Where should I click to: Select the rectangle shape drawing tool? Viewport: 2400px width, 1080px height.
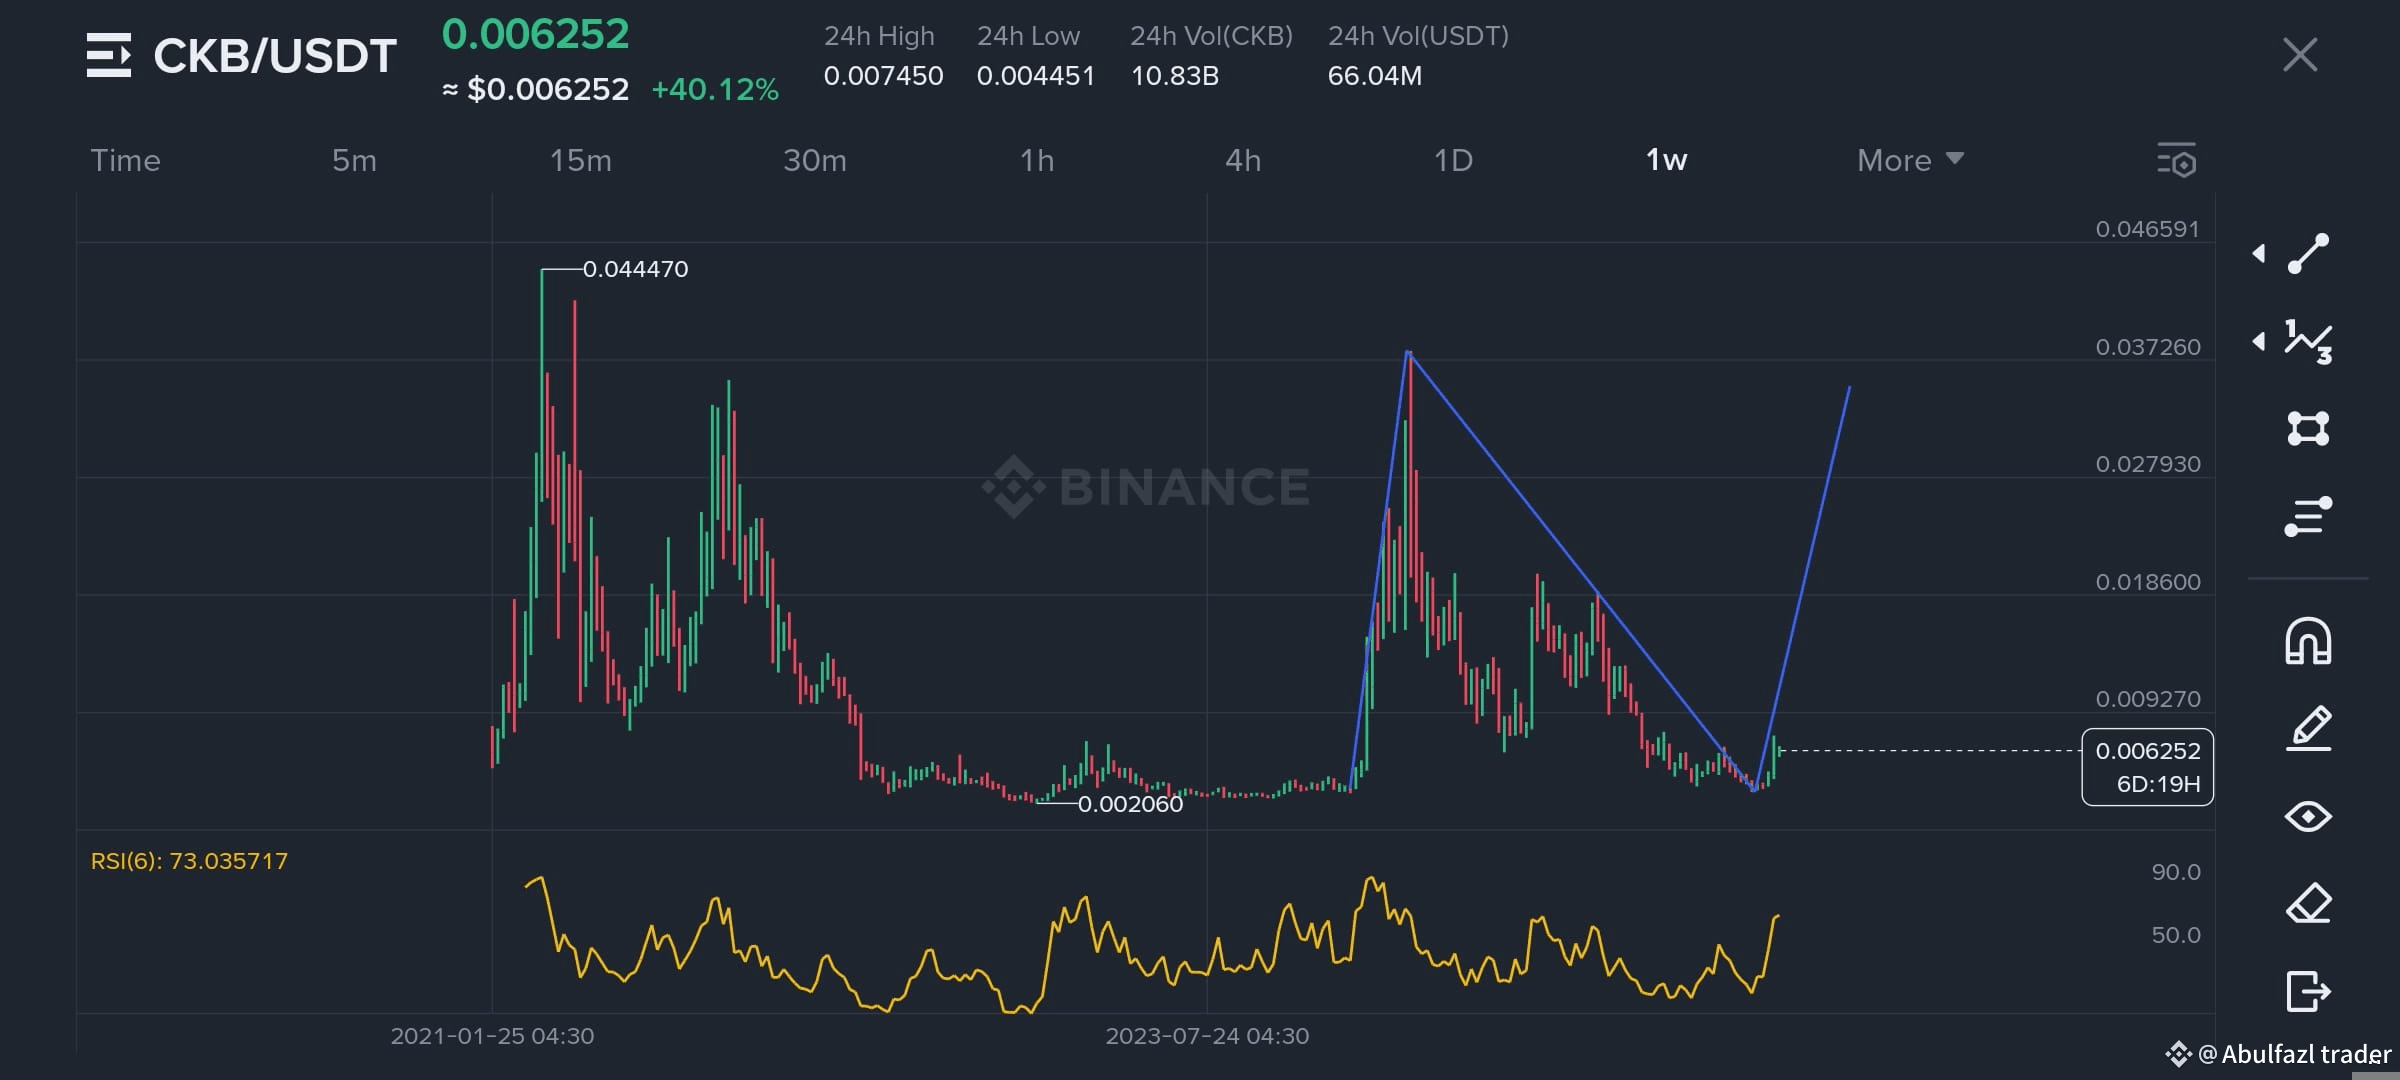tap(2308, 429)
